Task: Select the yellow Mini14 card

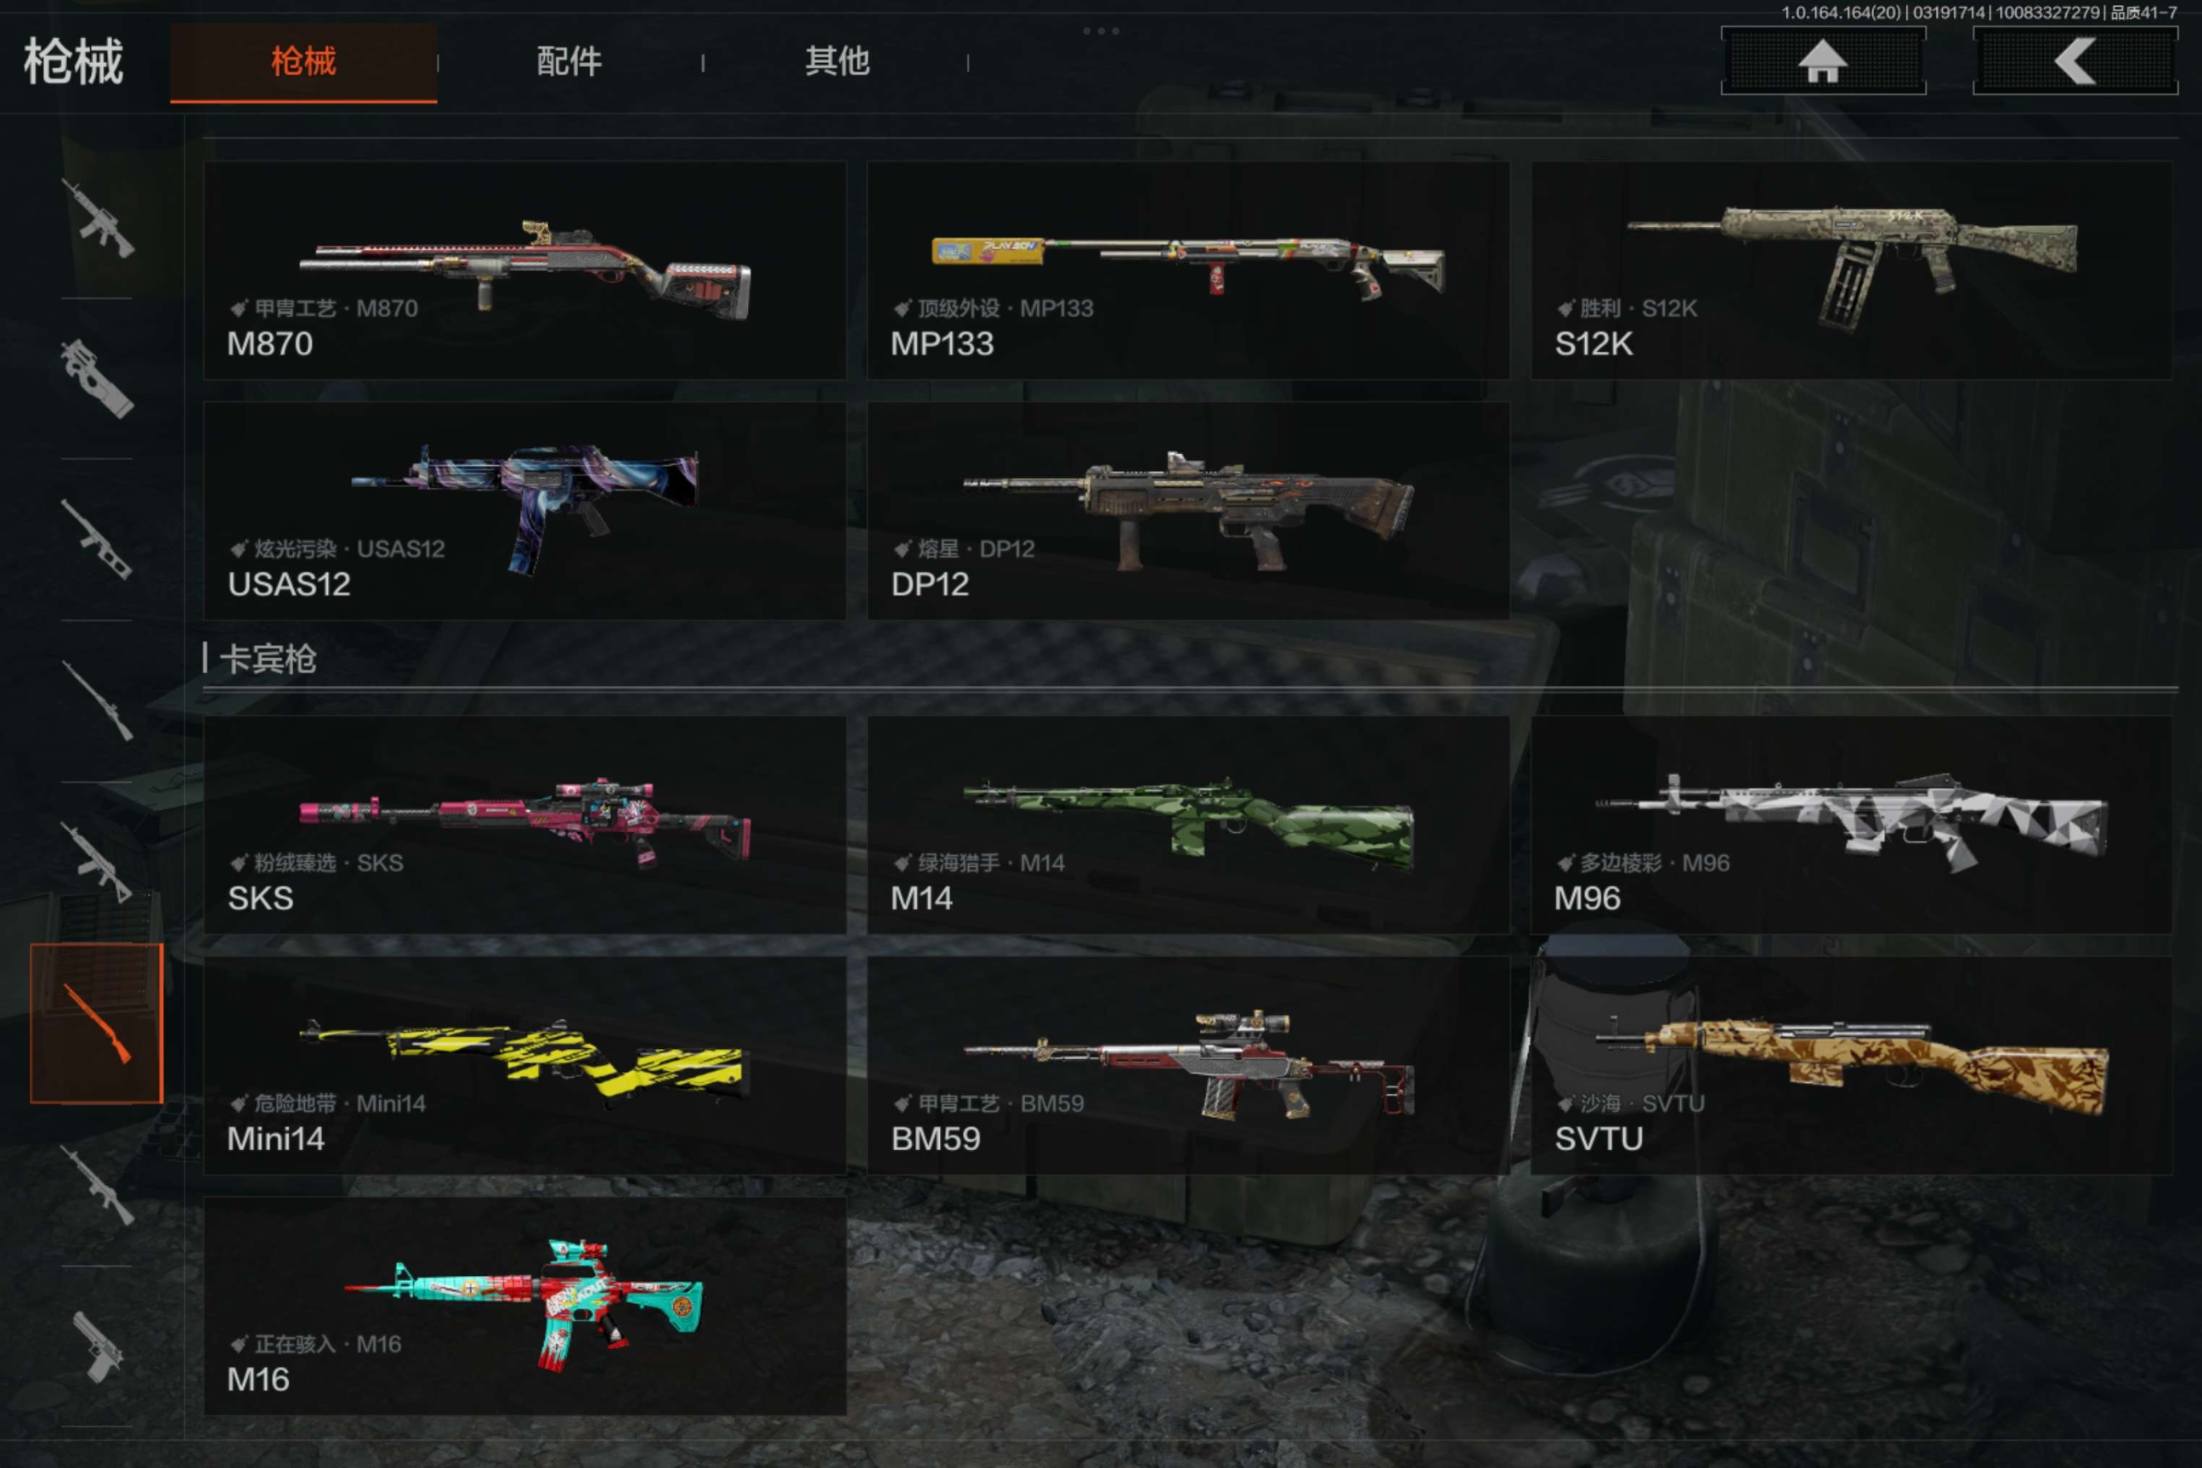Action: [x=525, y=1065]
